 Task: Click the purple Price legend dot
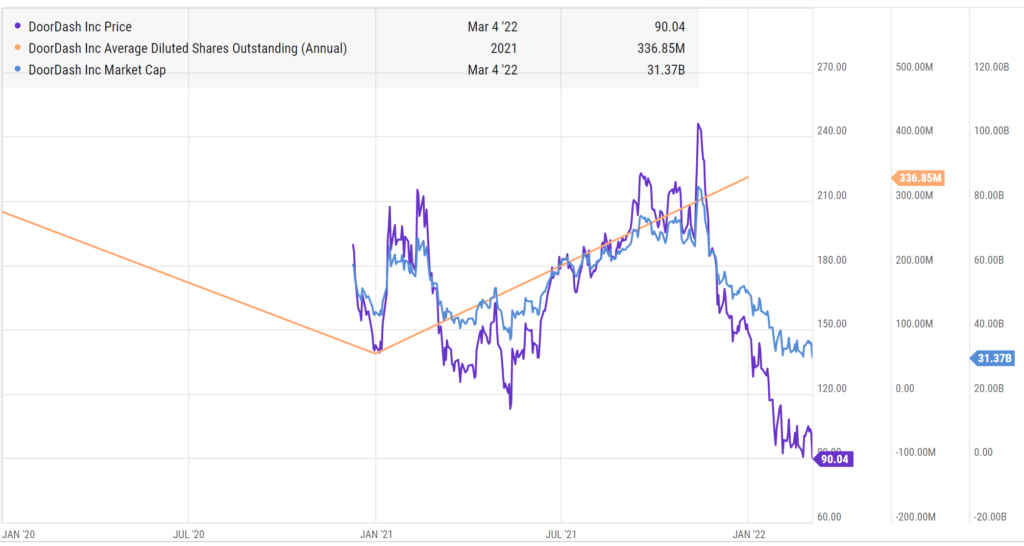(x=18, y=27)
